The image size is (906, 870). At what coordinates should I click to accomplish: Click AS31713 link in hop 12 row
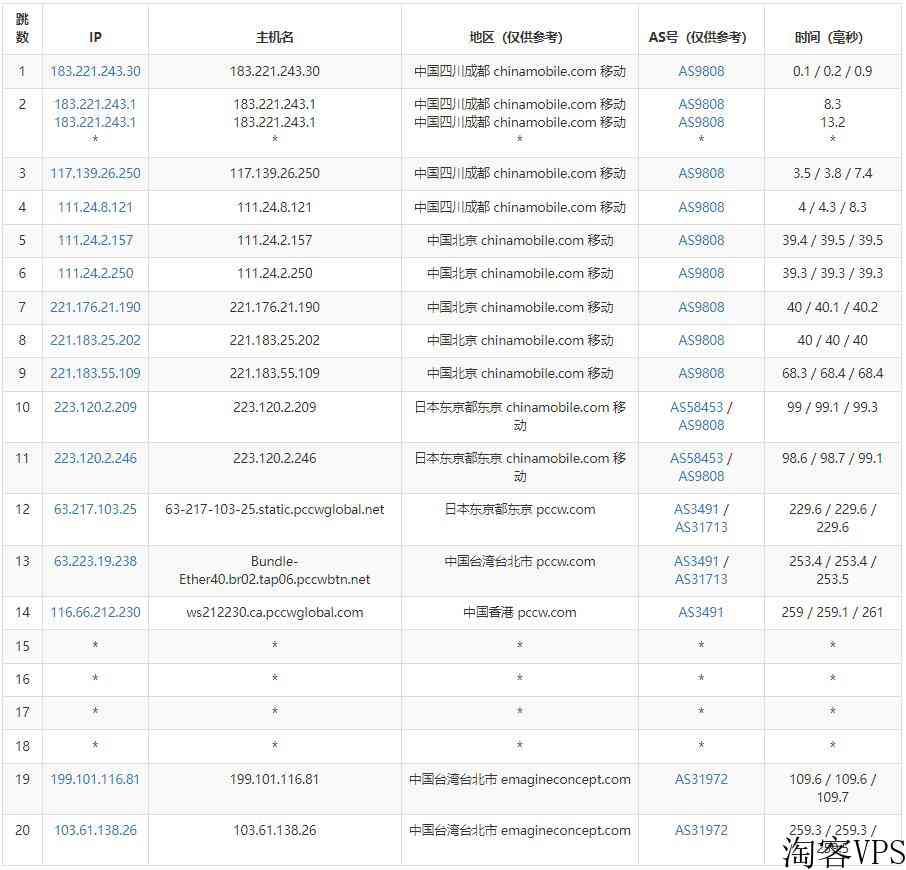pyautogui.click(x=701, y=527)
